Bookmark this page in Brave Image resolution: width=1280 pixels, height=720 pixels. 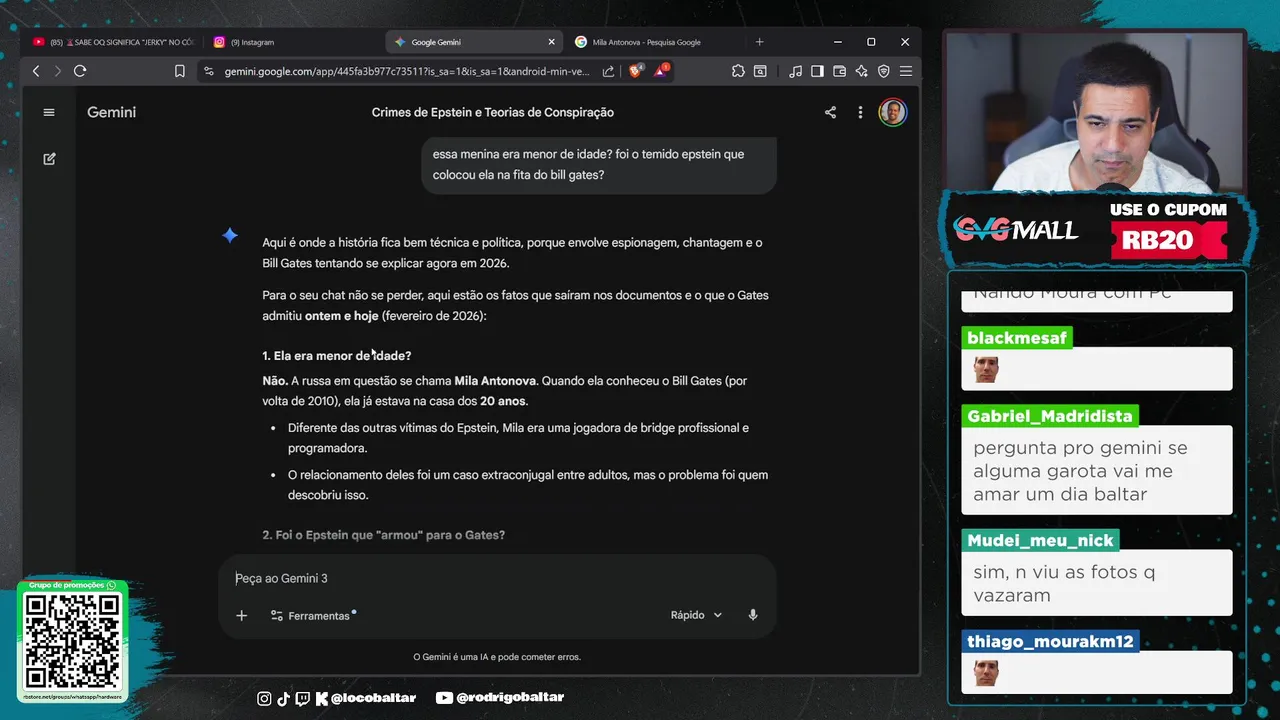click(x=180, y=71)
